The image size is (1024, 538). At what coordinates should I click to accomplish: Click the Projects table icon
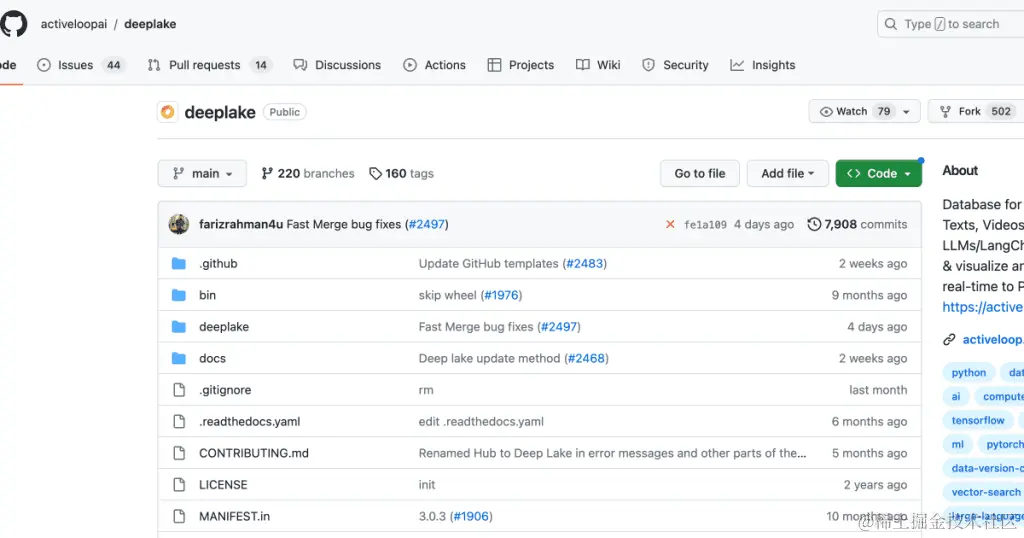coord(494,65)
